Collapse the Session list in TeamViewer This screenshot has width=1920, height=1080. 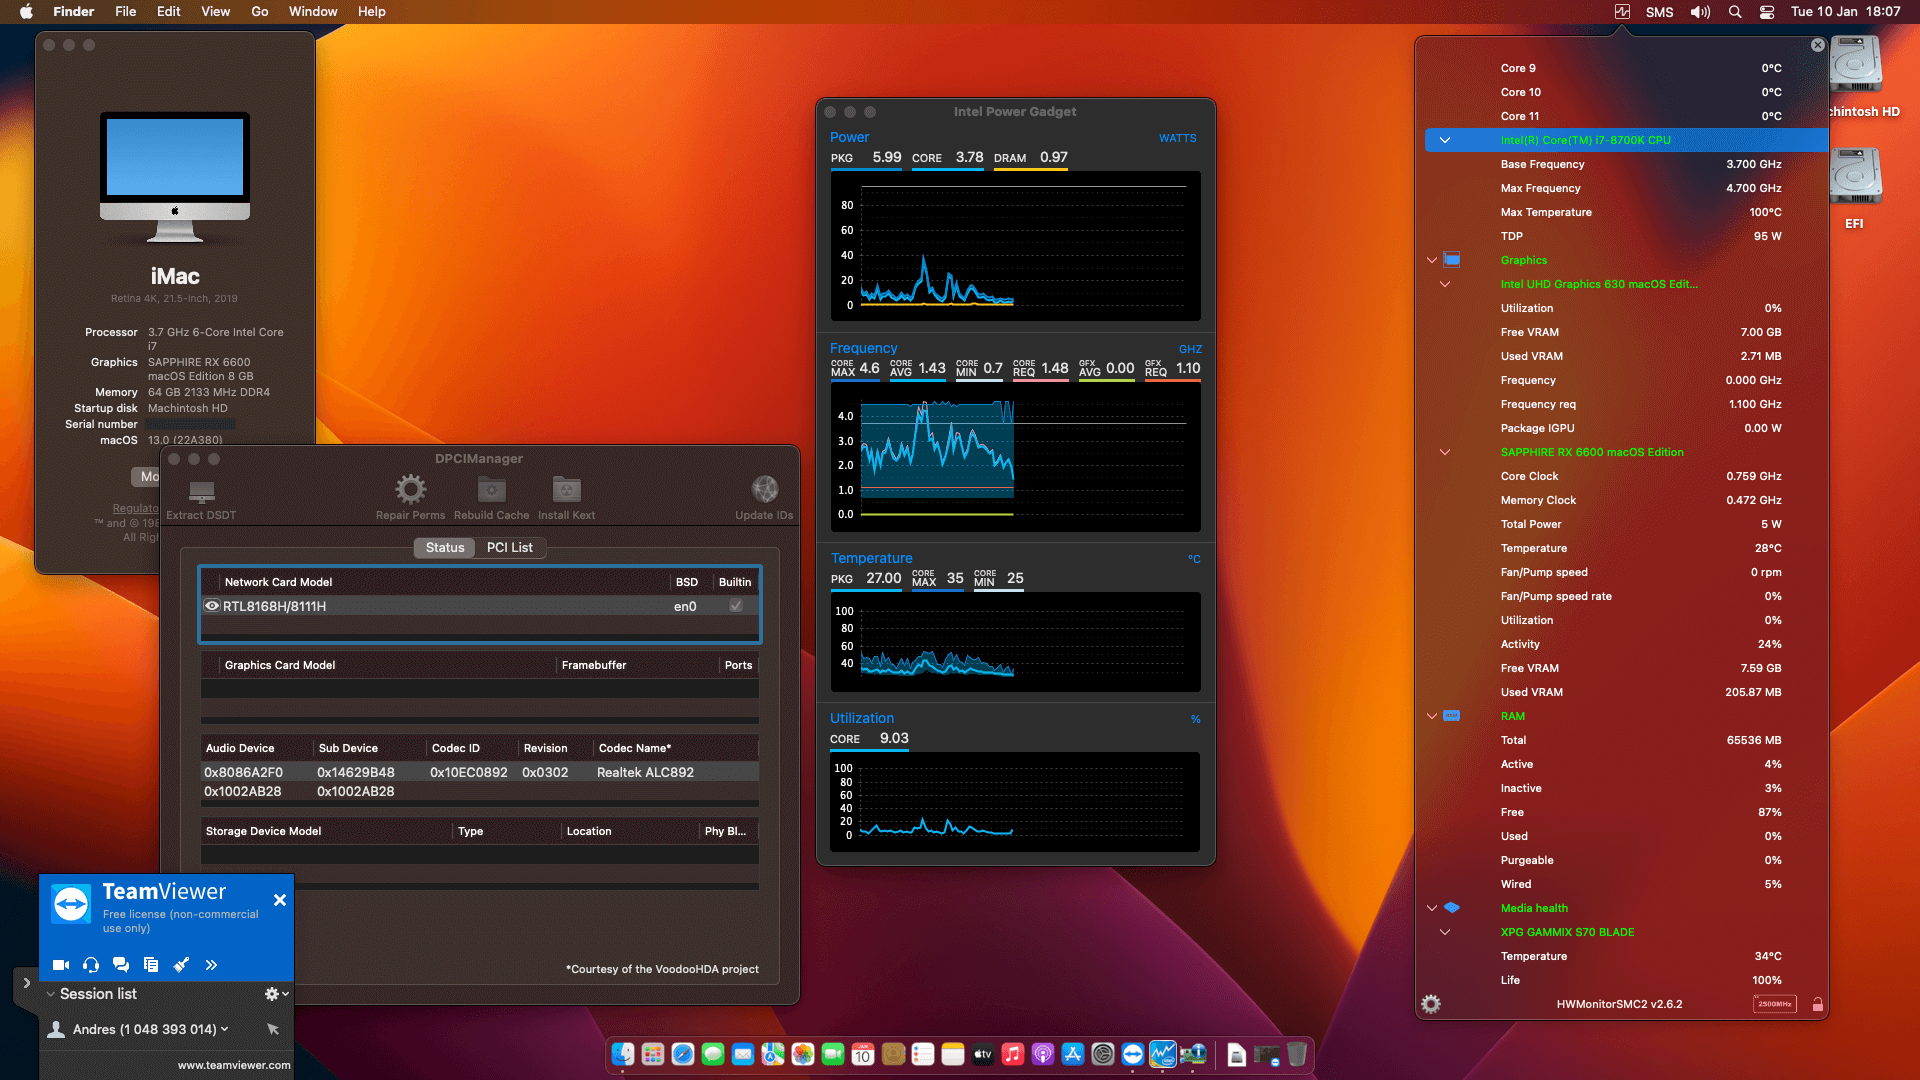click(x=50, y=993)
